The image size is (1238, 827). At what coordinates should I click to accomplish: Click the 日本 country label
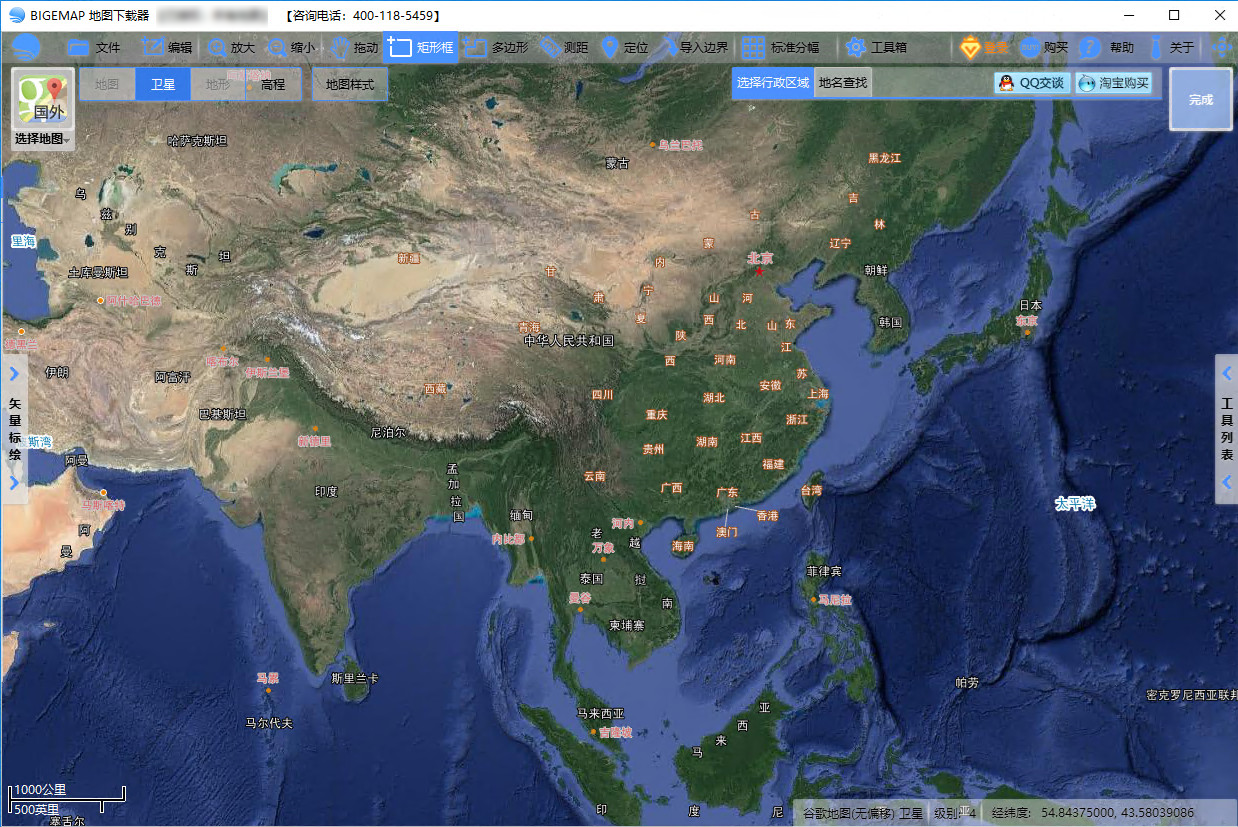click(x=1030, y=305)
